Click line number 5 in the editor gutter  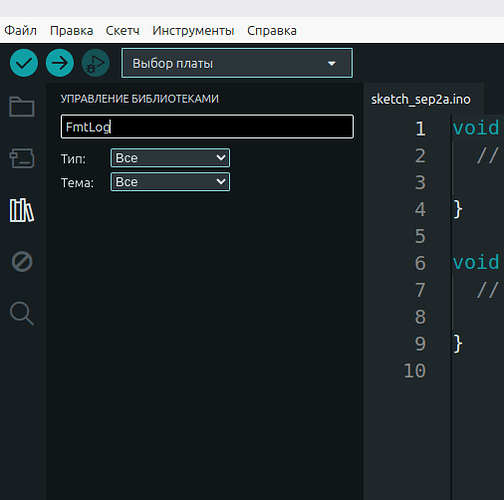(x=420, y=236)
